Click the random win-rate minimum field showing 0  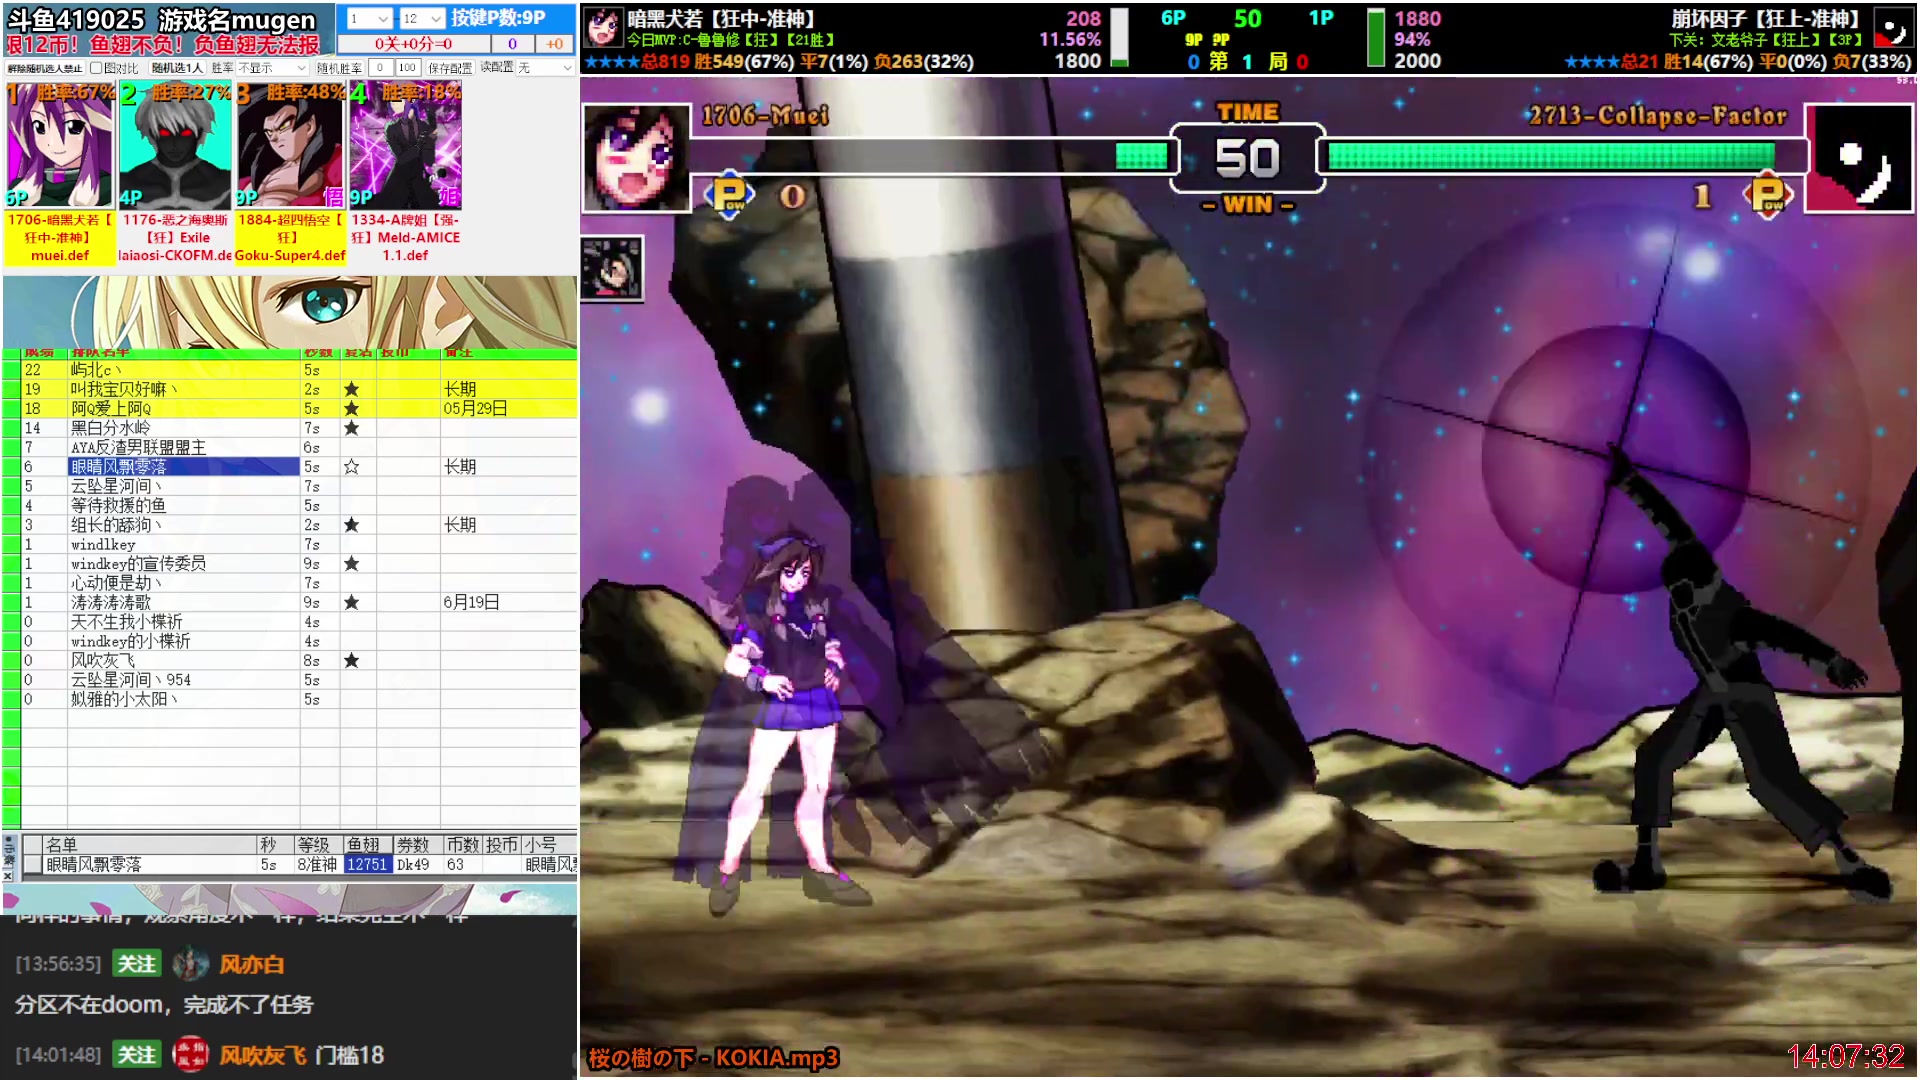[x=380, y=68]
